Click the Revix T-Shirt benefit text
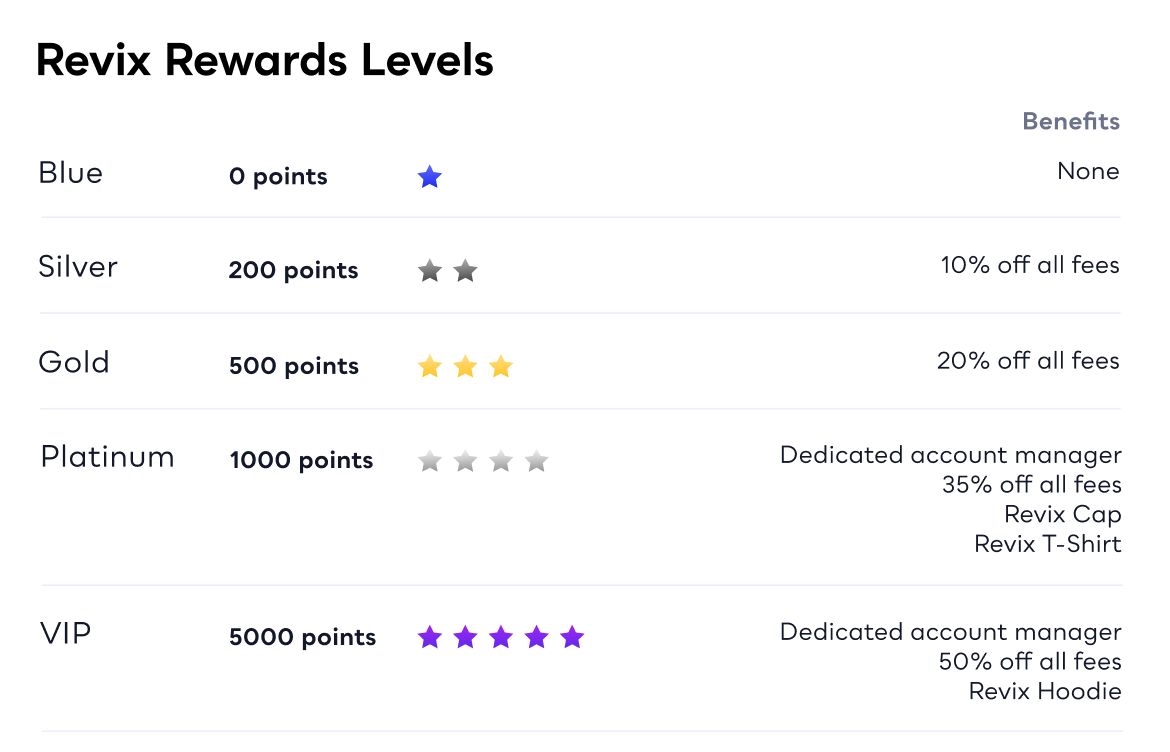 pyautogui.click(x=1048, y=544)
